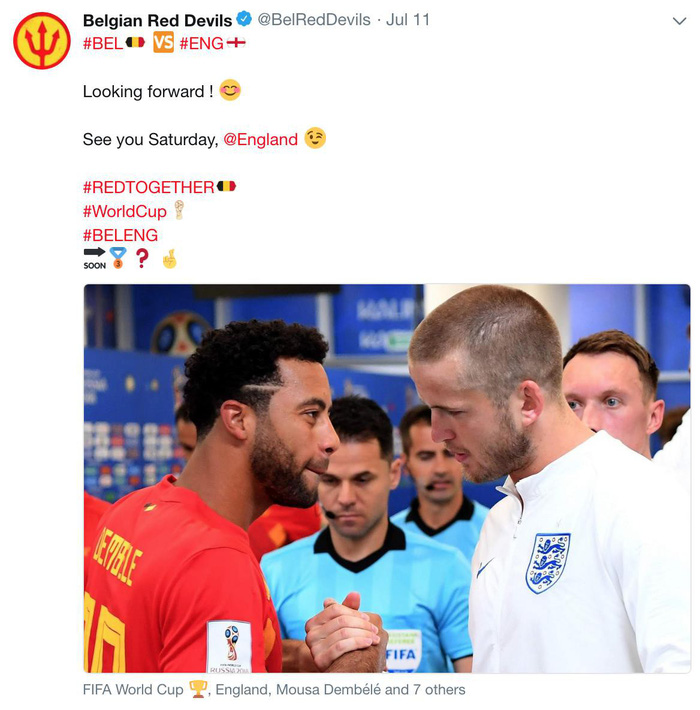Click the winking face emoji

tap(315, 139)
